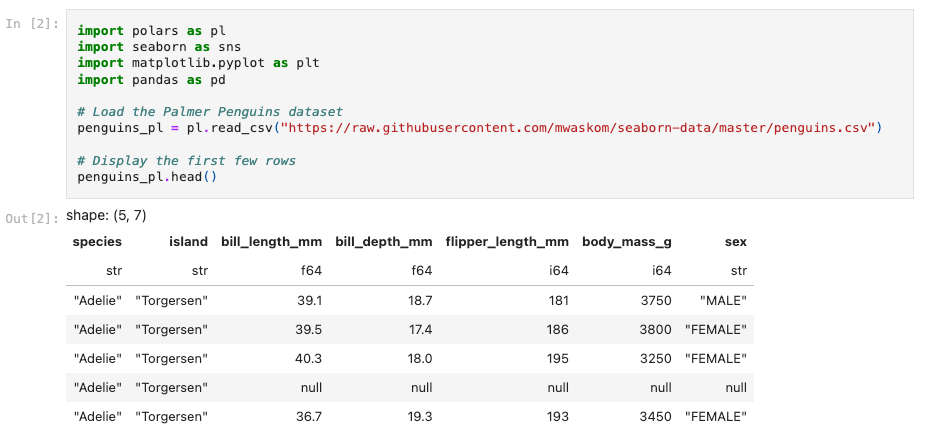
Task: Click the bill_depth_mm column header
Action: [384, 241]
